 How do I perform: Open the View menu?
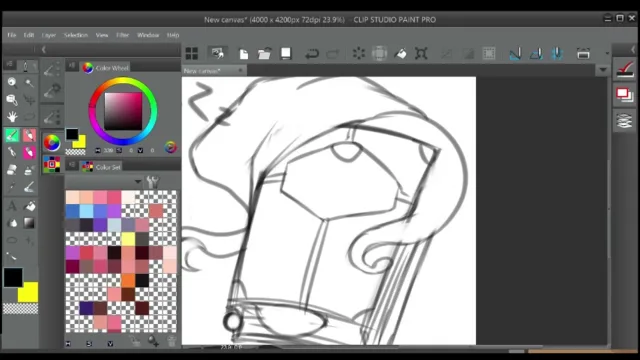point(102,35)
